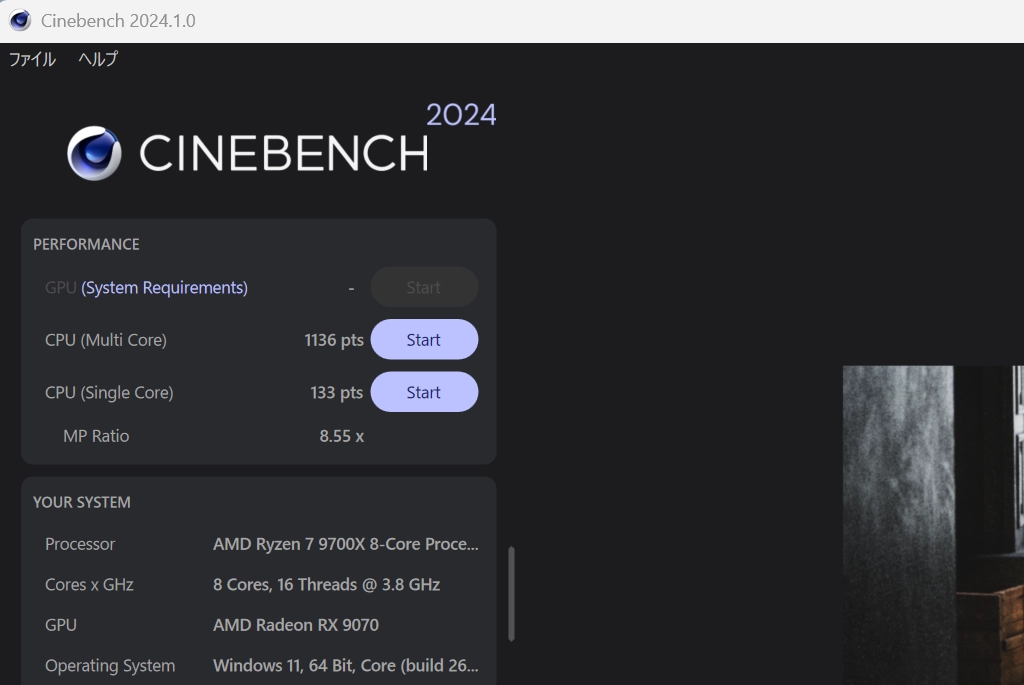This screenshot has width=1024, height=685.
Task: Click the processor name AMD Ryzen 7 9700X
Action: click(345, 544)
